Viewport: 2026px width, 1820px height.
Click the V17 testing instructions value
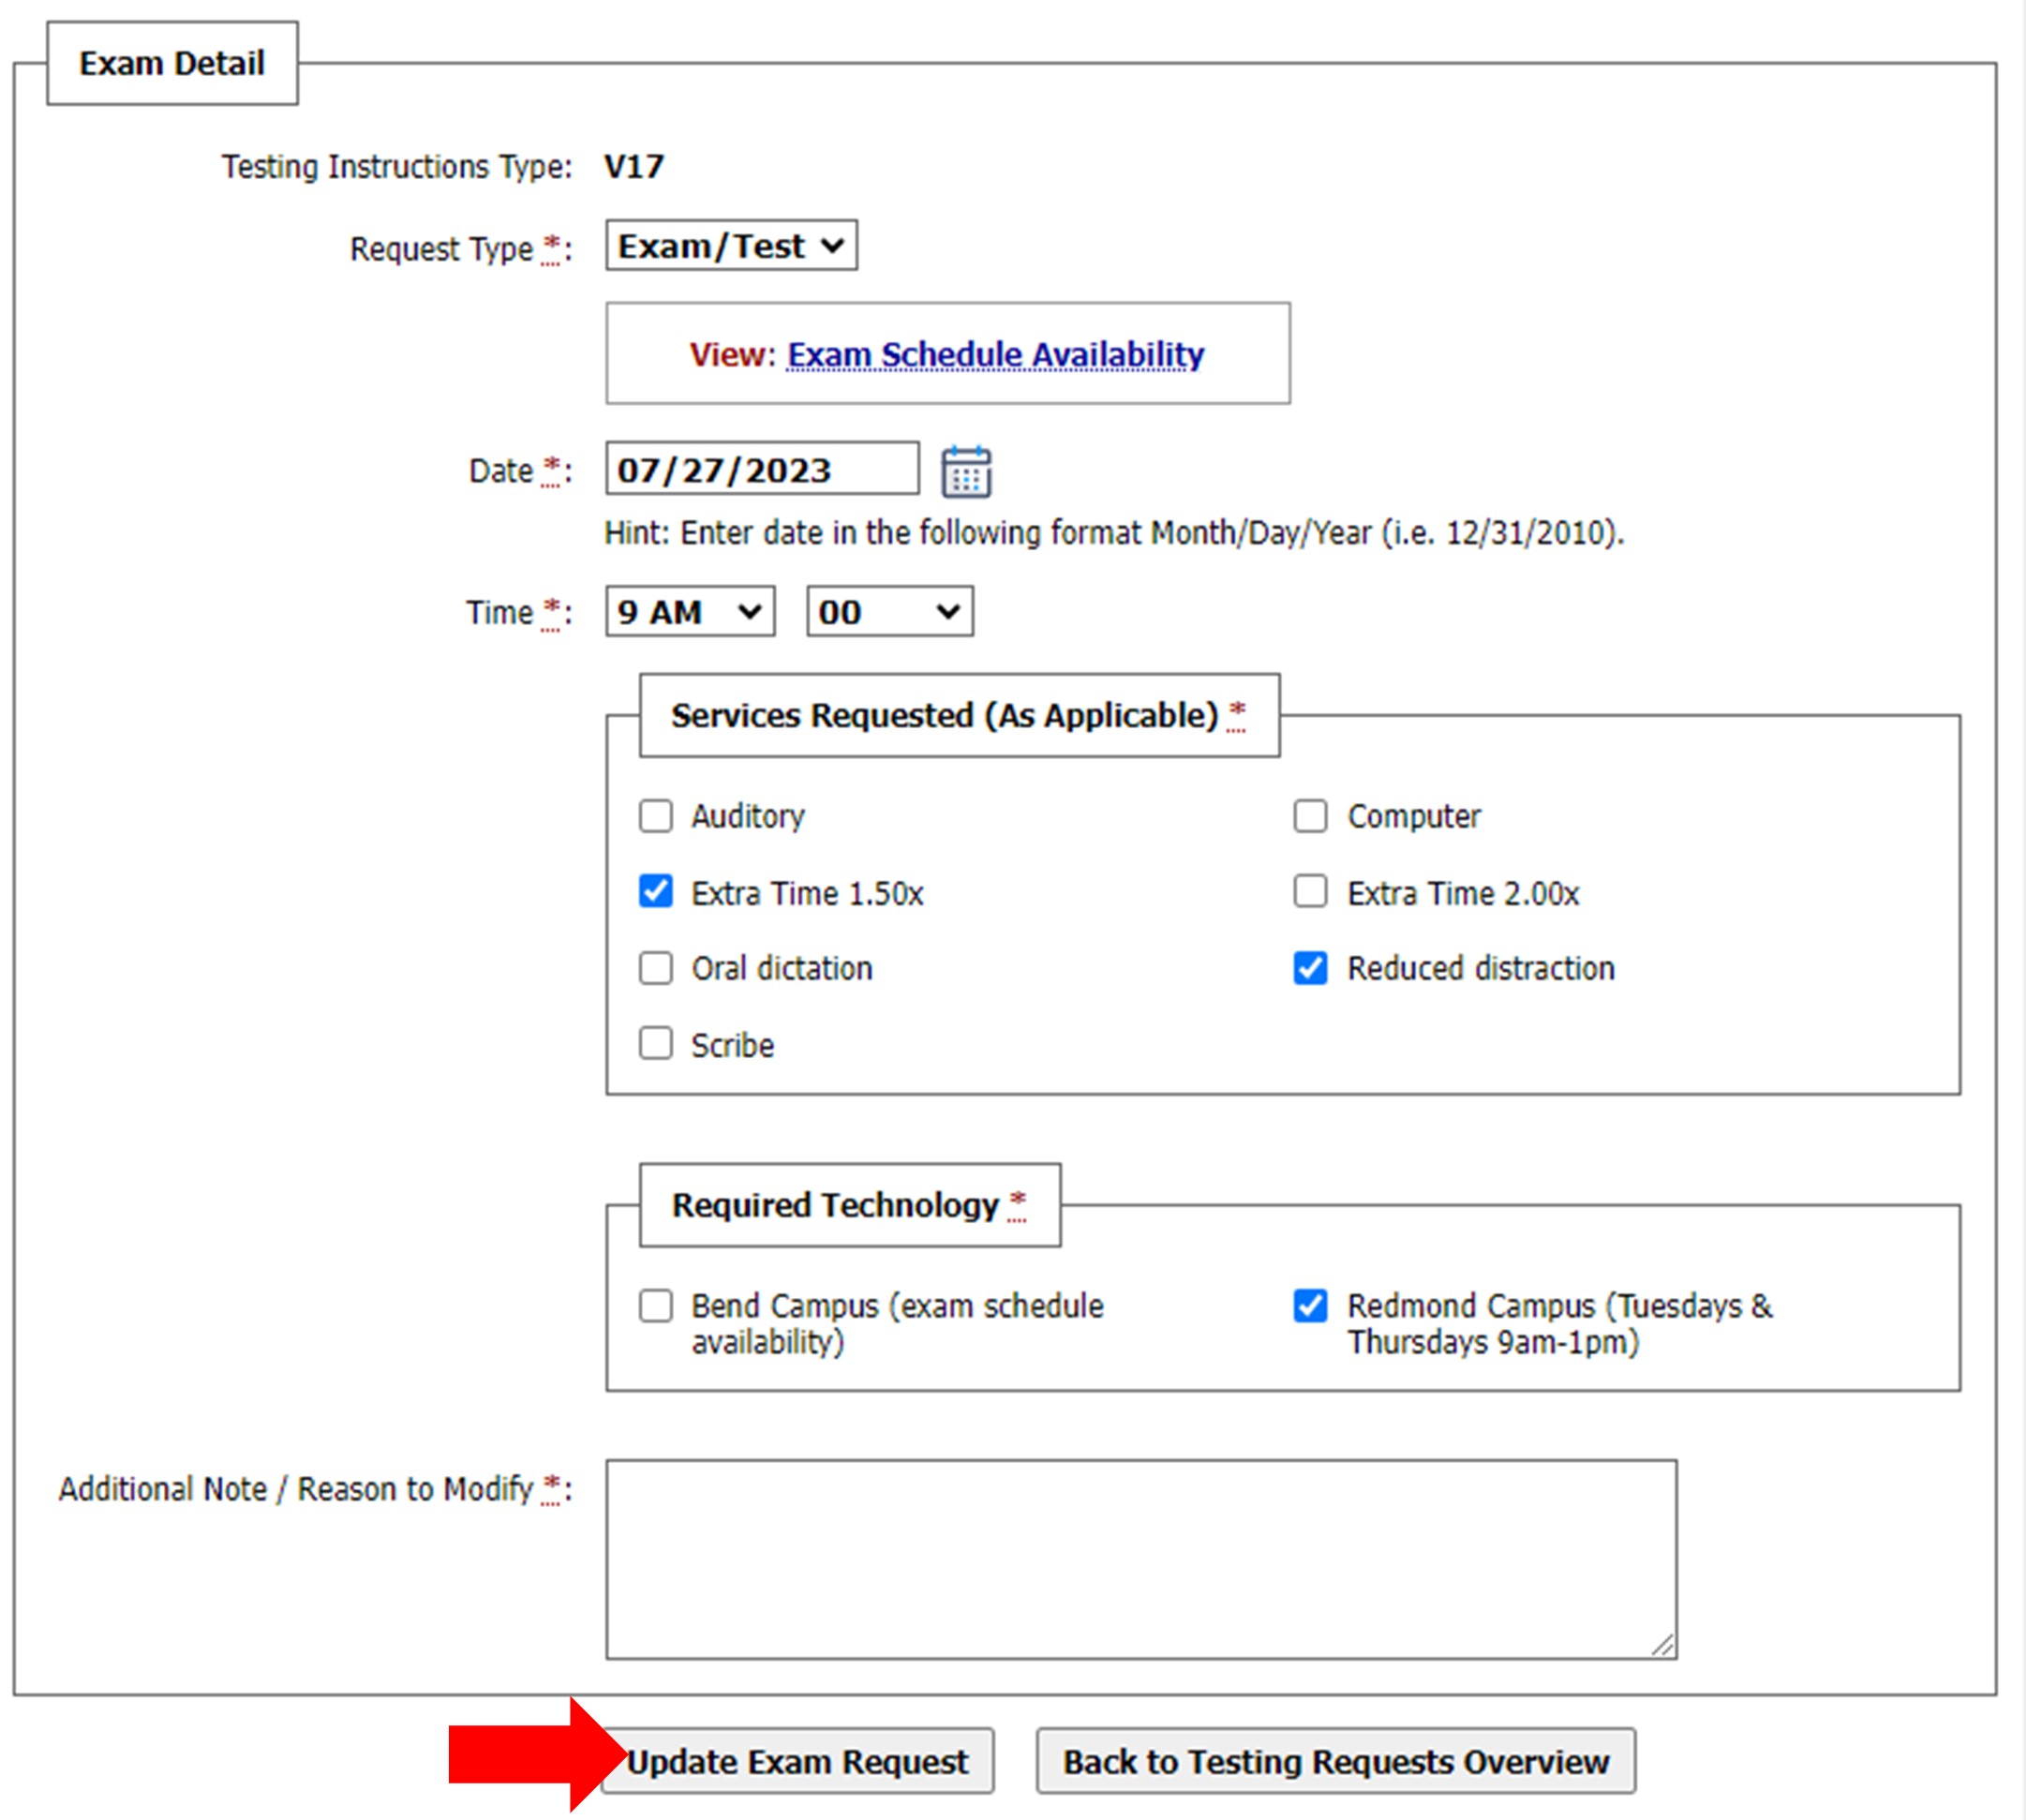coord(634,167)
